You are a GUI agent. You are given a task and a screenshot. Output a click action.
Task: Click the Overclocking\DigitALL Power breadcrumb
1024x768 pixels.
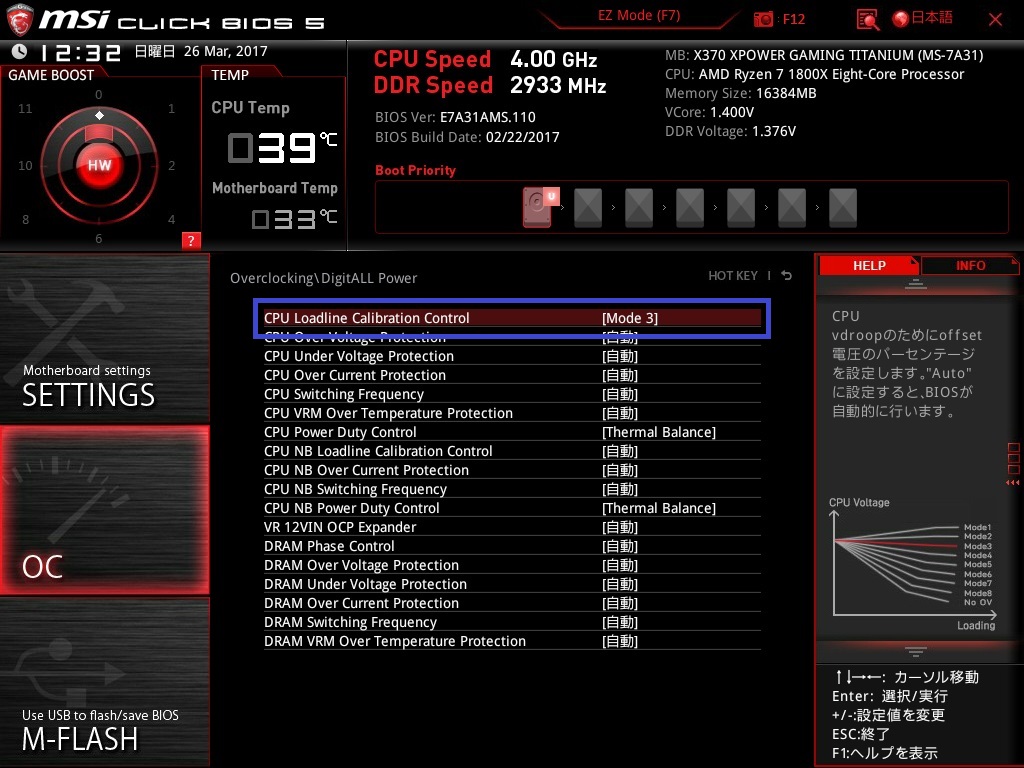pos(323,278)
